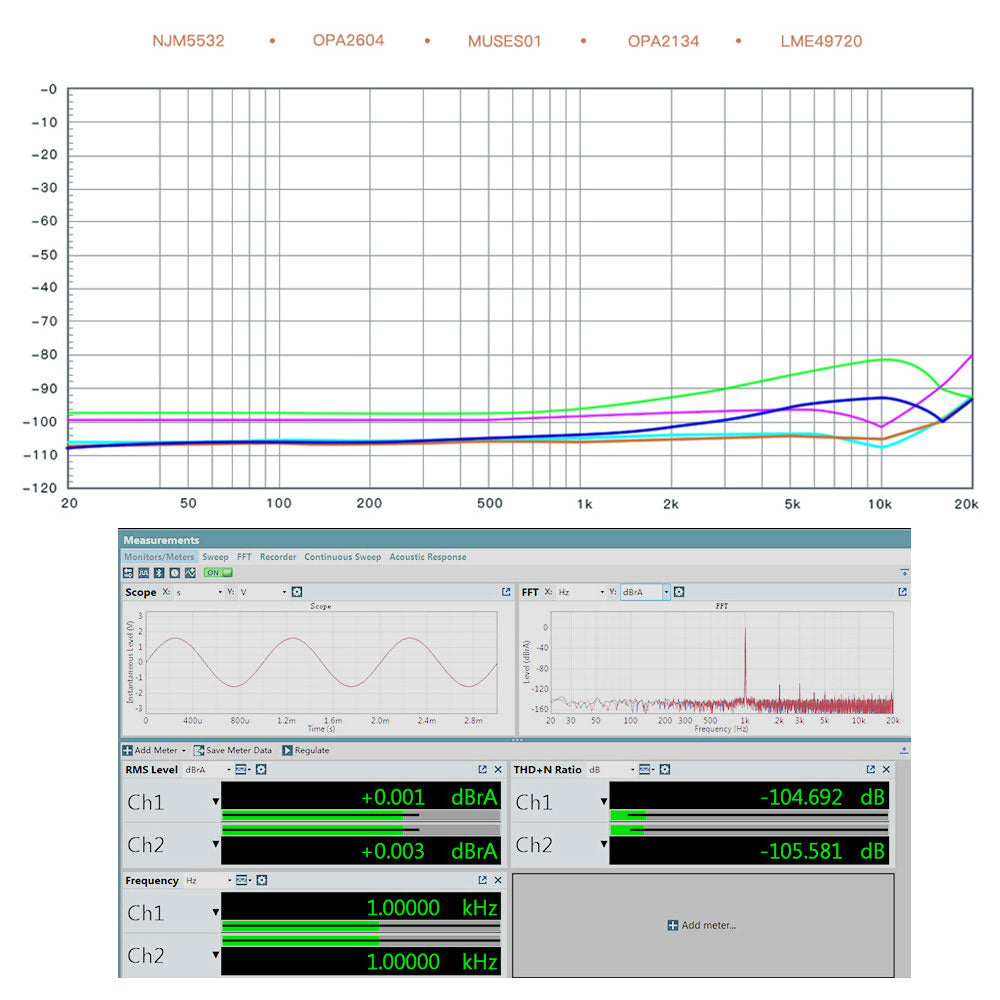Viewport: 1000px width, 1000px height.
Task: Open the Scope X-axis unit dropdown
Action: pos(220,592)
